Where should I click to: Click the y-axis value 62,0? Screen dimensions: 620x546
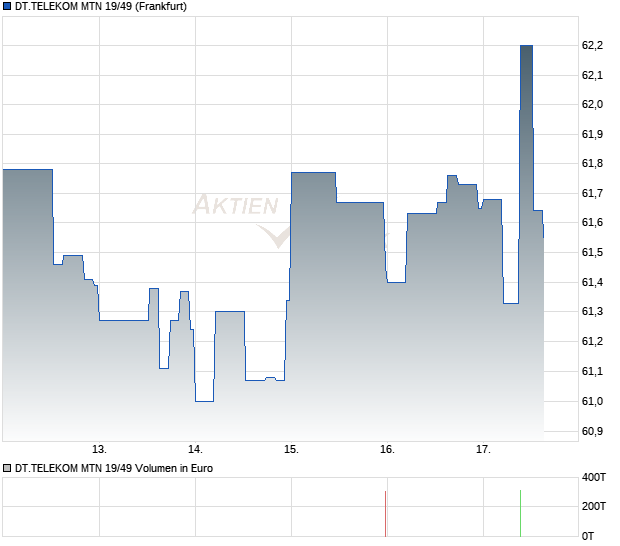pos(592,104)
